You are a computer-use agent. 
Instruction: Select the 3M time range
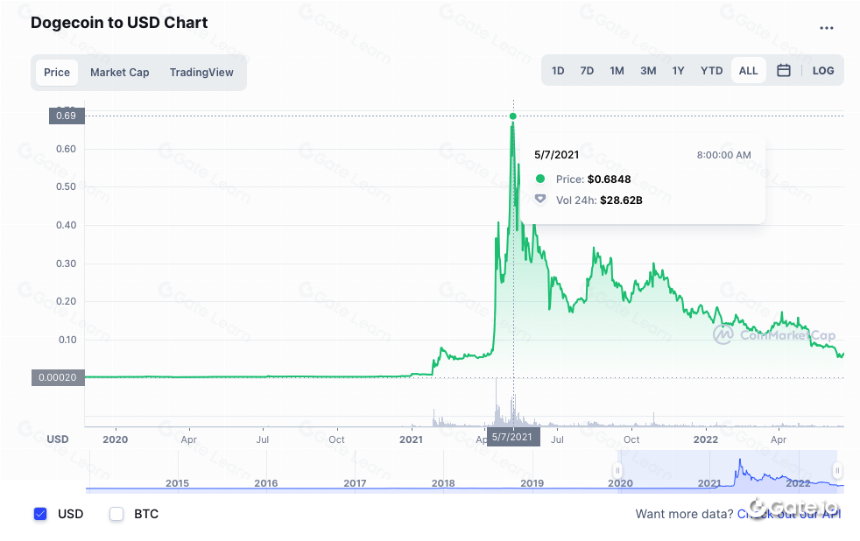coord(648,71)
